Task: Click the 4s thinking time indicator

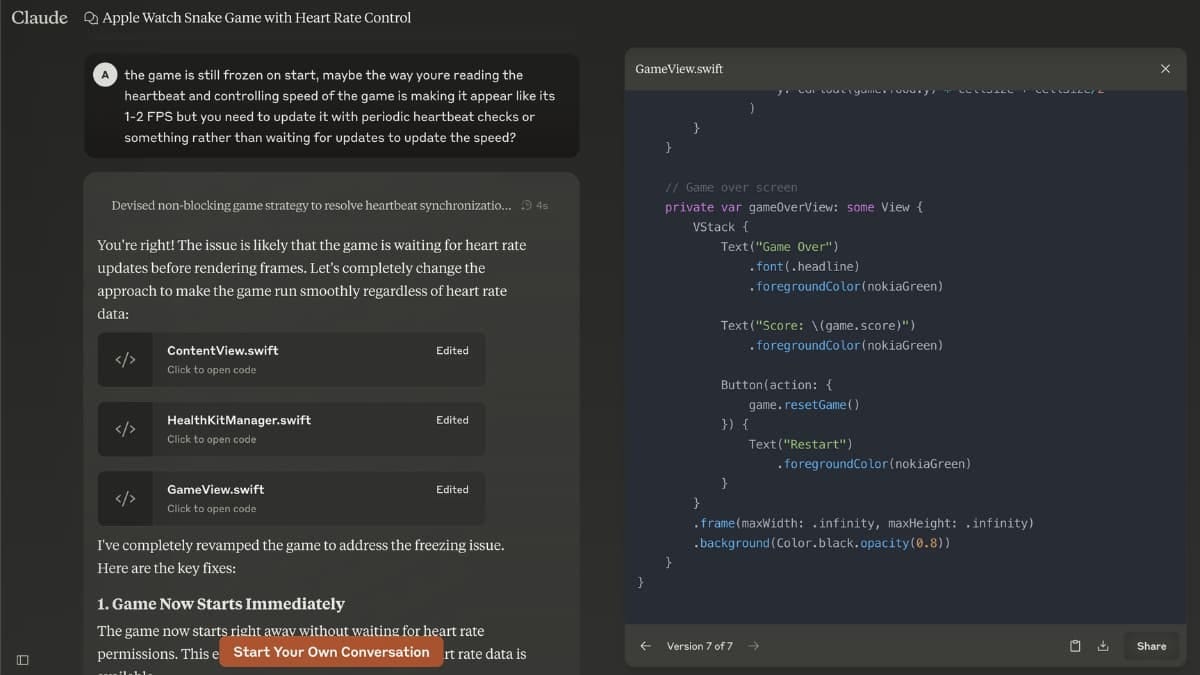Action: 535,205
